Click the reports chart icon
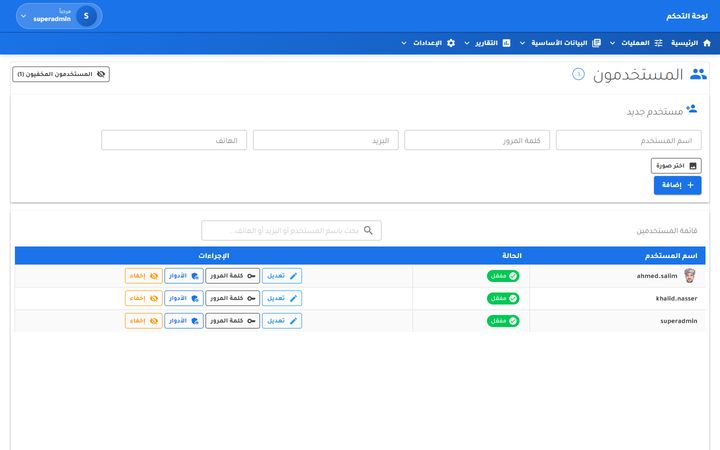 tap(506, 43)
